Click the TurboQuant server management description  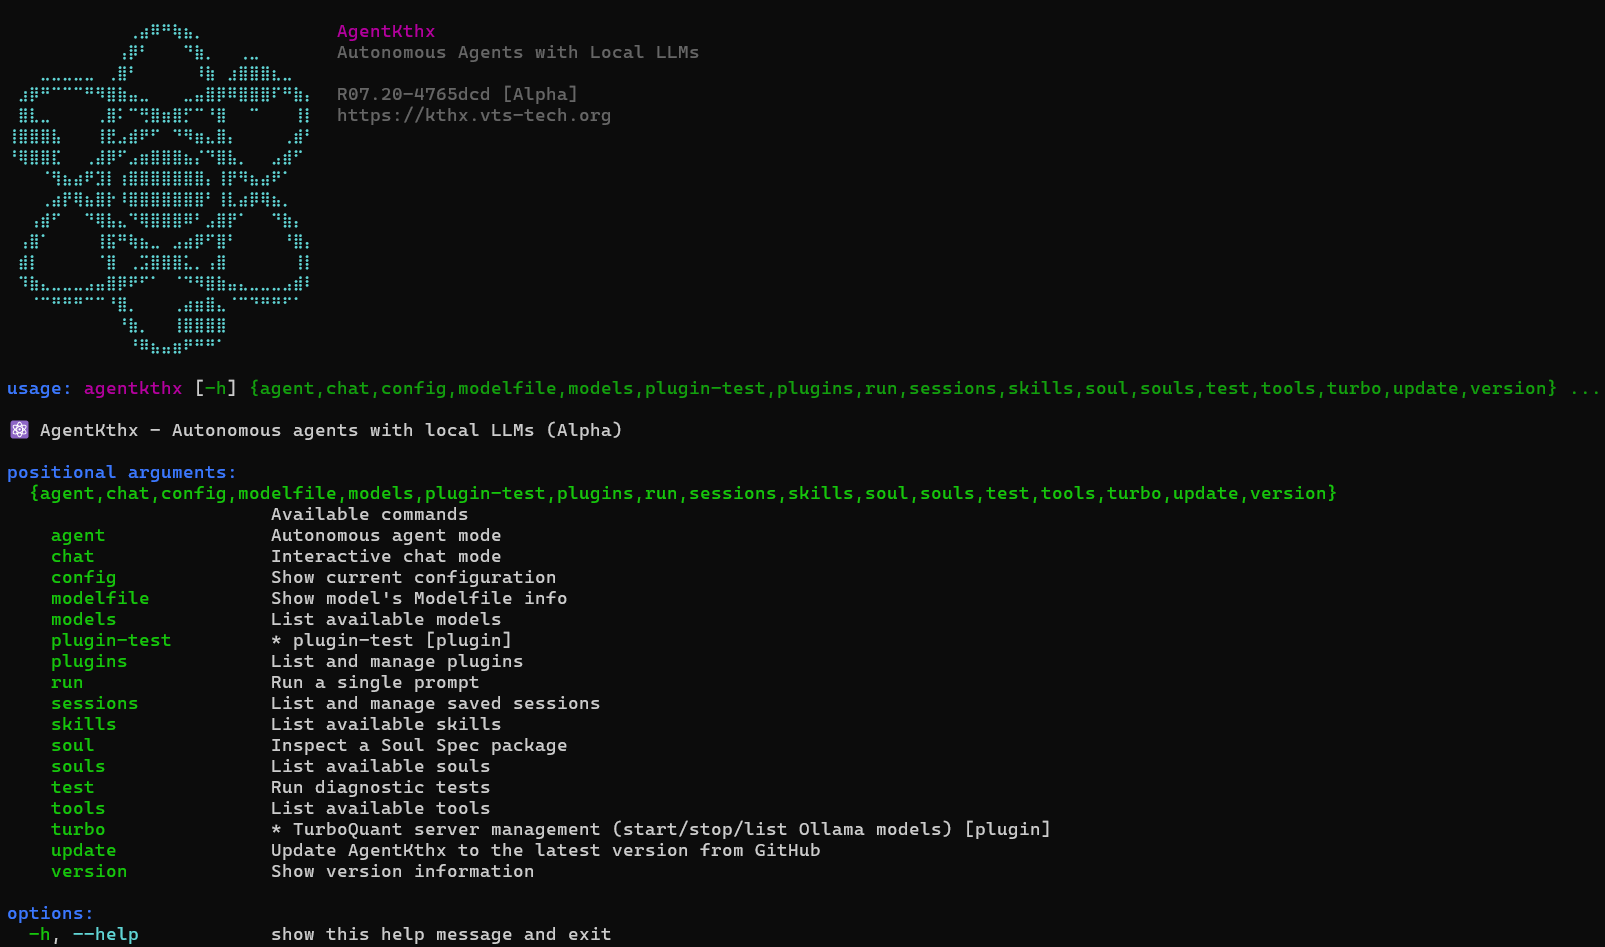pos(661,829)
